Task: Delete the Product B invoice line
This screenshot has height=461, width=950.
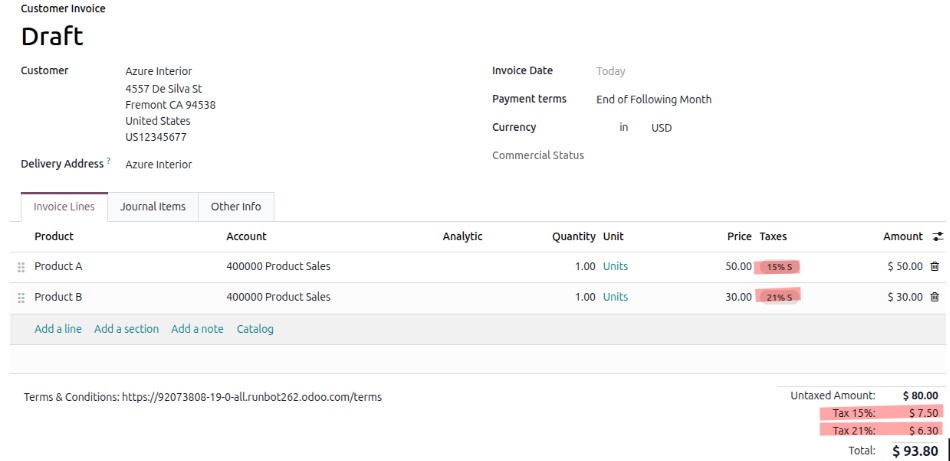Action: tap(934, 297)
